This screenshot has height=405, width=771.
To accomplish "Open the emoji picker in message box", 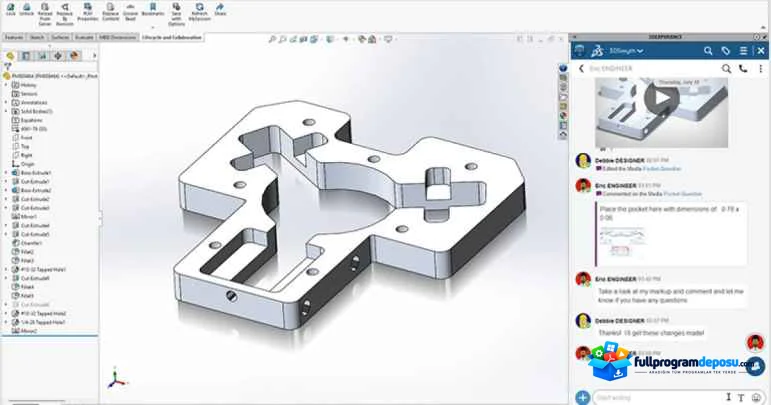I will [756, 397].
